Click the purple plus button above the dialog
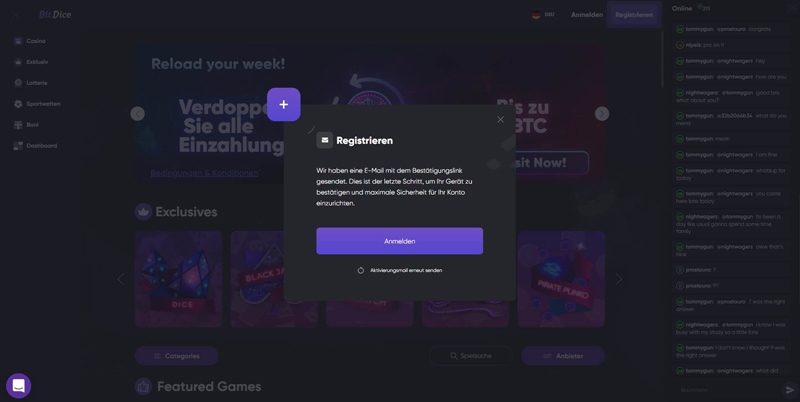The width and height of the screenshot is (800, 402). click(x=284, y=105)
